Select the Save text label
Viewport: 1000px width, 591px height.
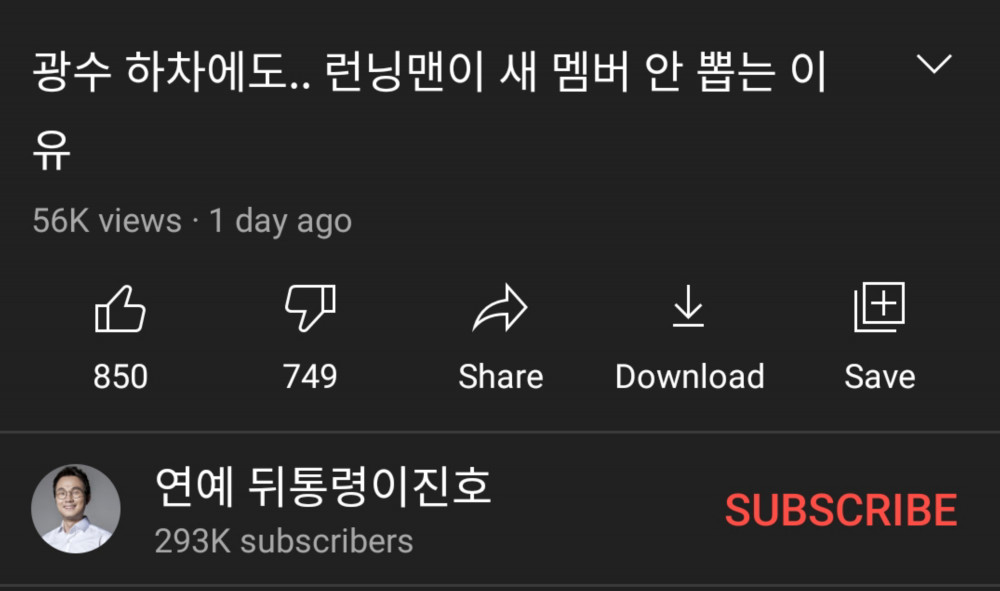(880, 376)
